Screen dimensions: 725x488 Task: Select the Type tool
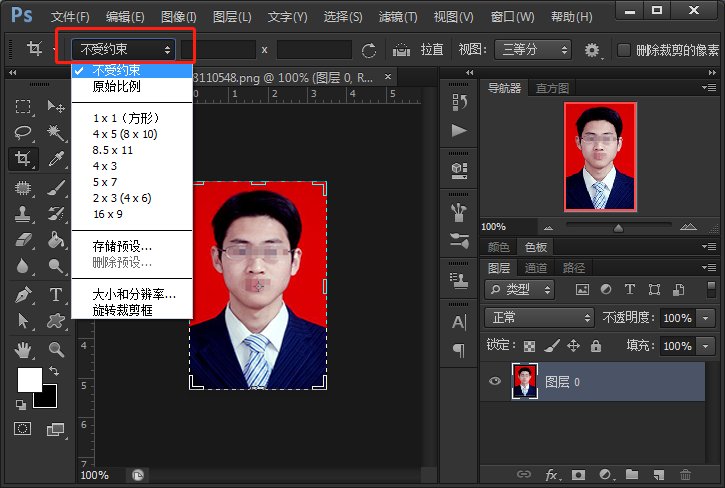tap(56, 295)
